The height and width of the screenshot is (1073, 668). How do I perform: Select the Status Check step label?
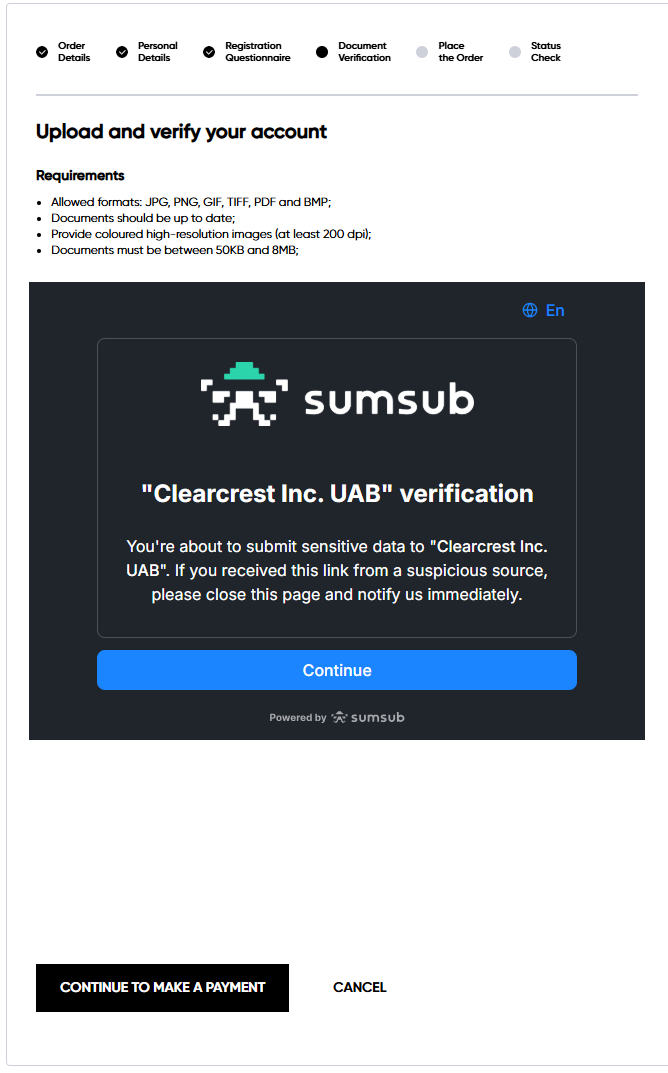[x=546, y=52]
